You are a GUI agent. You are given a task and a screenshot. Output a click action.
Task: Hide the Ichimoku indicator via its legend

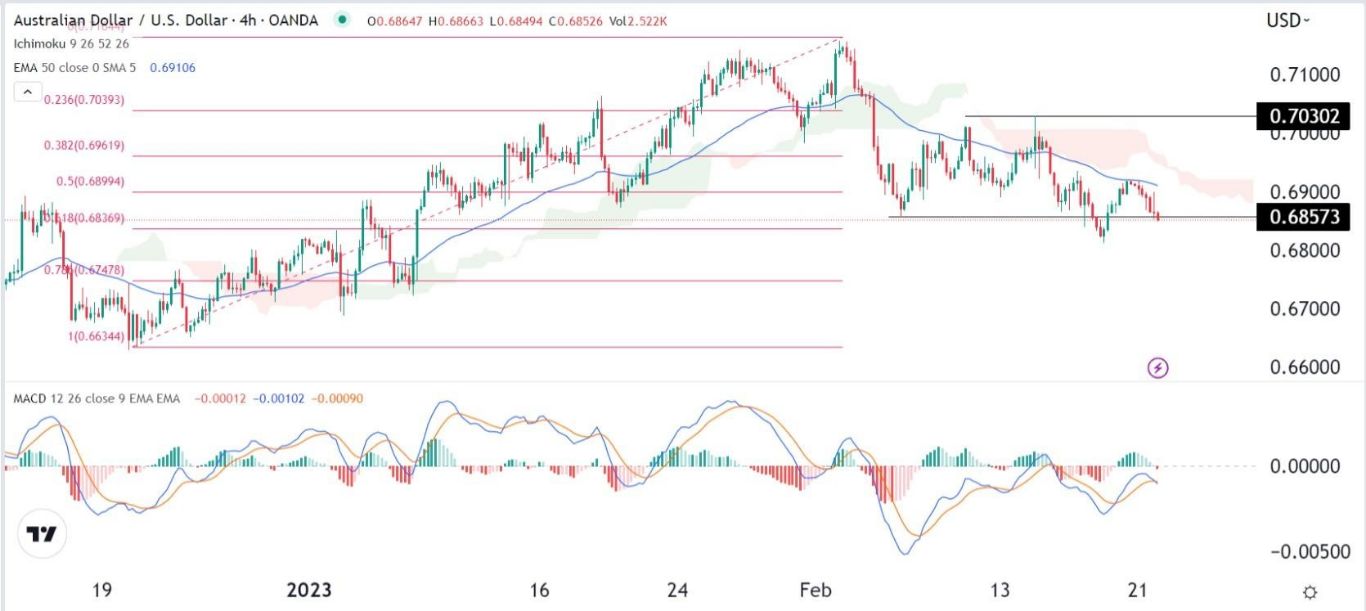tap(70, 43)
